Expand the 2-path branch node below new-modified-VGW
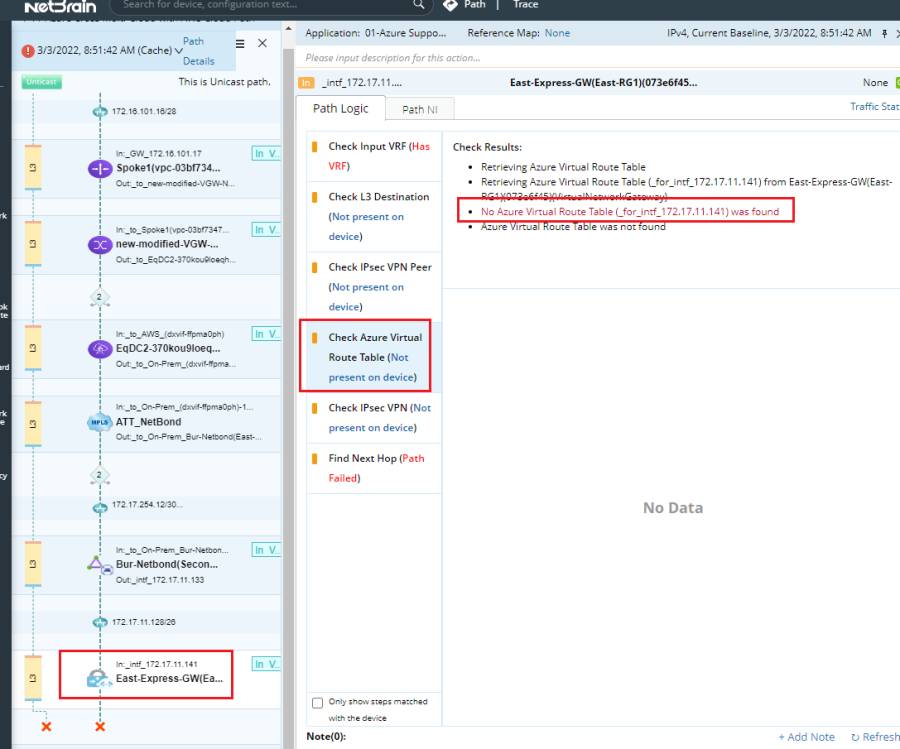 coord(99,297)
